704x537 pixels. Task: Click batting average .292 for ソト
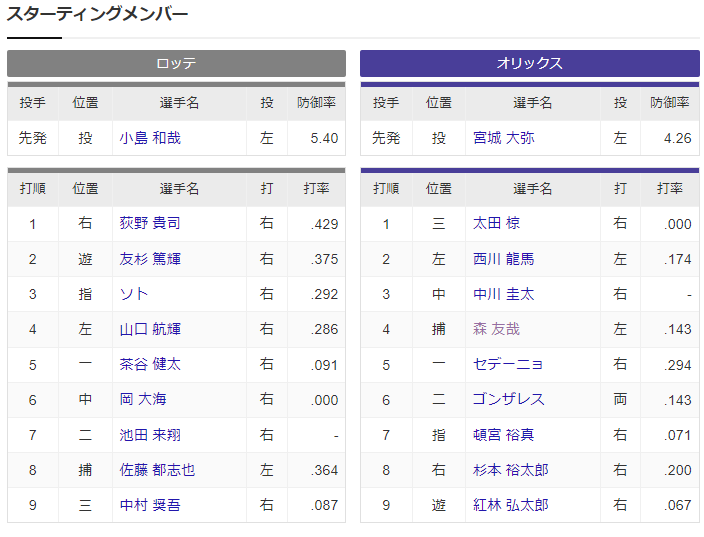coord(324,295)
